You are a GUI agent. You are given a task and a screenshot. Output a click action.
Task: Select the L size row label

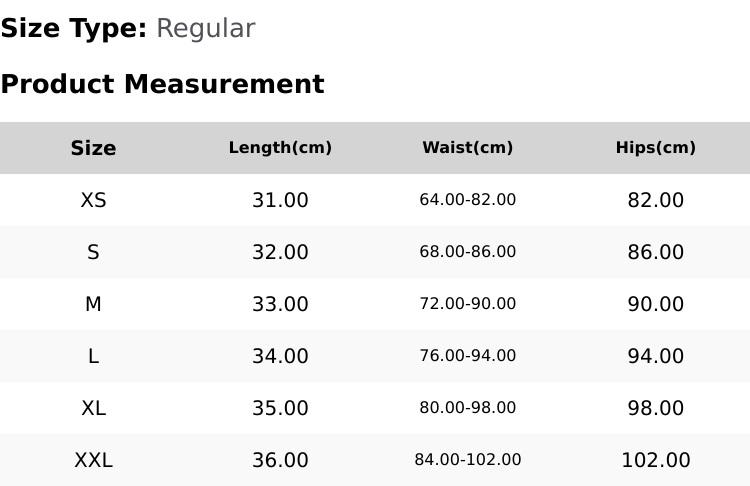[x=93, y=356]
